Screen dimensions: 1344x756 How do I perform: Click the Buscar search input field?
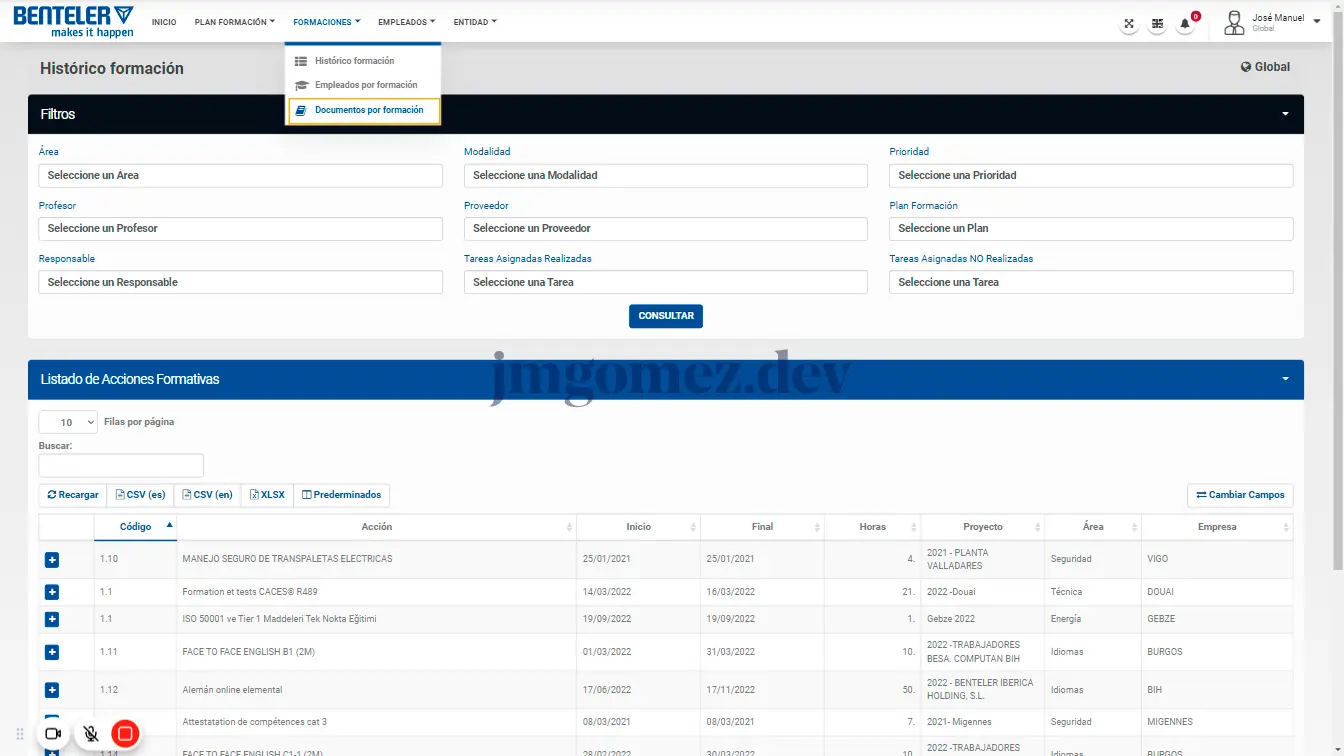(x=121, y=466)
